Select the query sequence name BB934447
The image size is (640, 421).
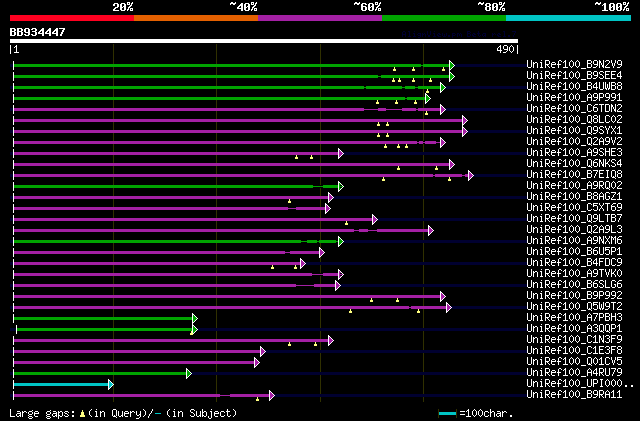click(37, 32)
